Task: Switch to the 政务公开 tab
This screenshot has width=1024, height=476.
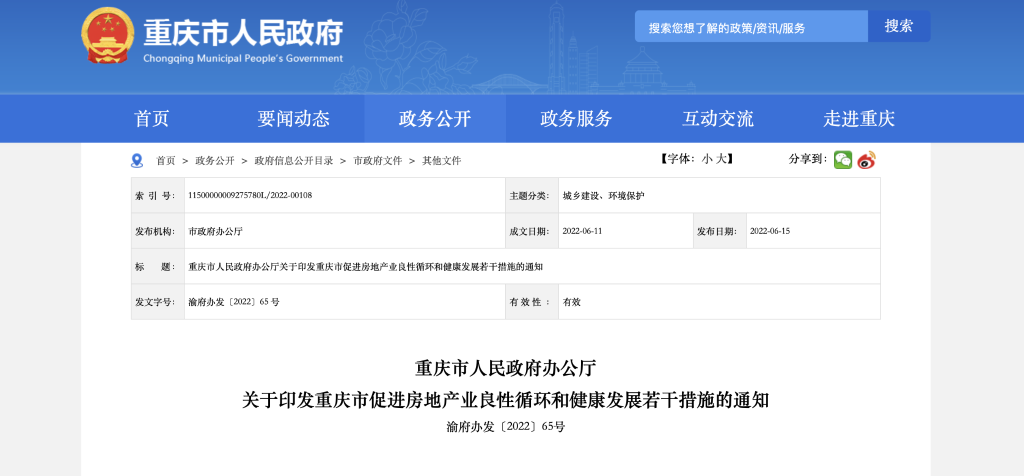Action: (x=435, y=119)
